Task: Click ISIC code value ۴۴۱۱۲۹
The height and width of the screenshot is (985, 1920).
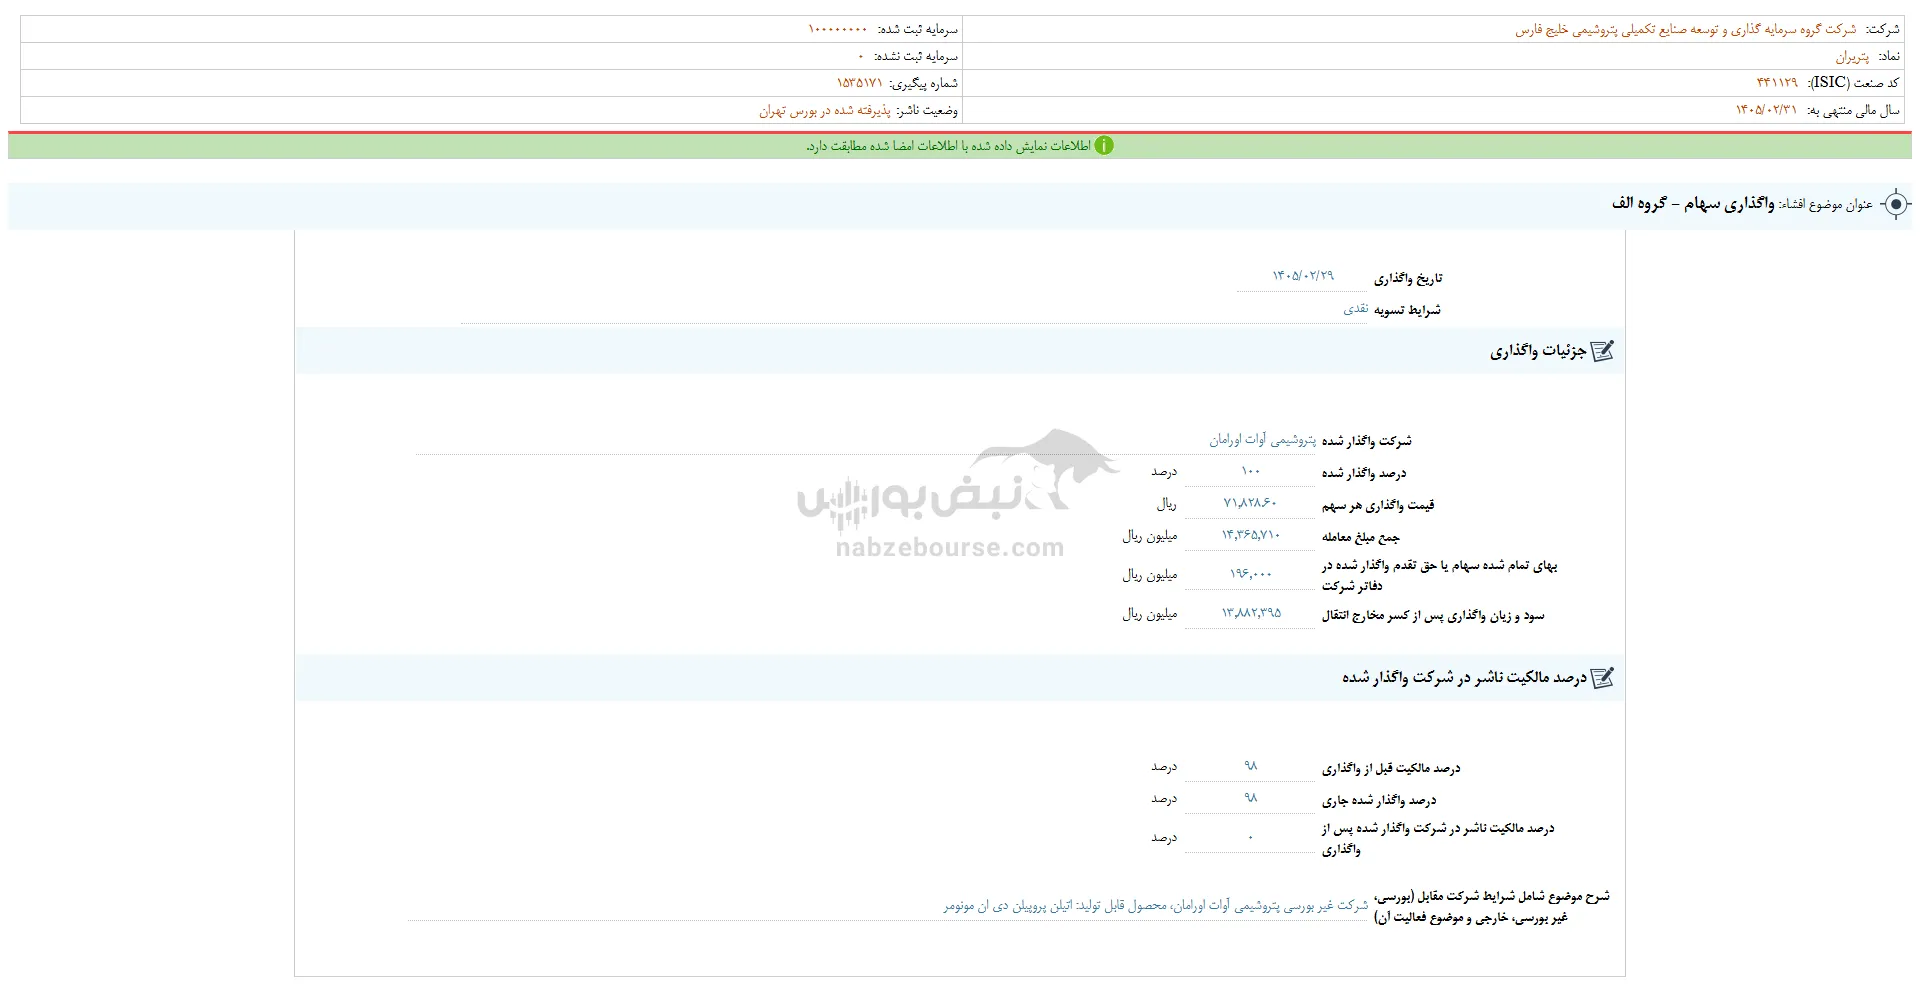Action: [x=1777, y=83]
